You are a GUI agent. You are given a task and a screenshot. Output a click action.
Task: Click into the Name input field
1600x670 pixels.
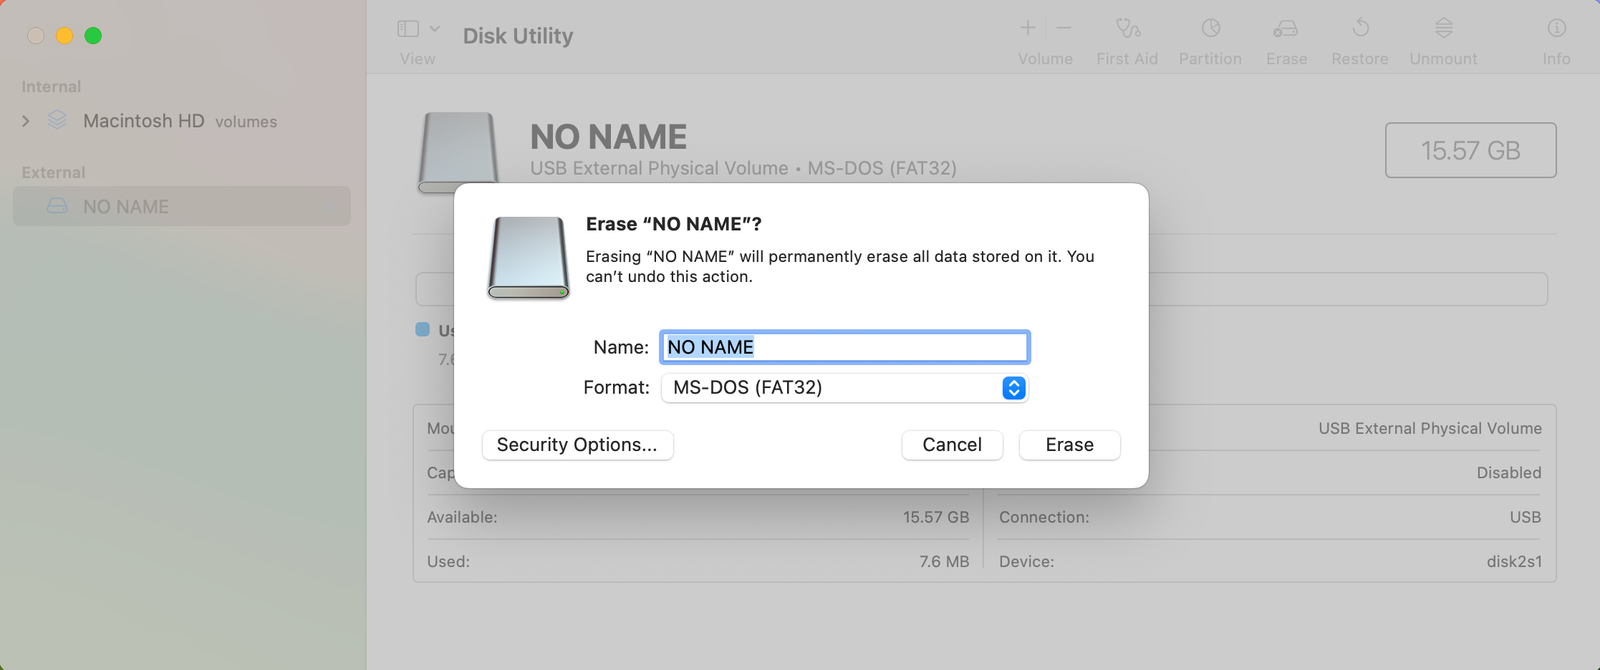[845, 347]
